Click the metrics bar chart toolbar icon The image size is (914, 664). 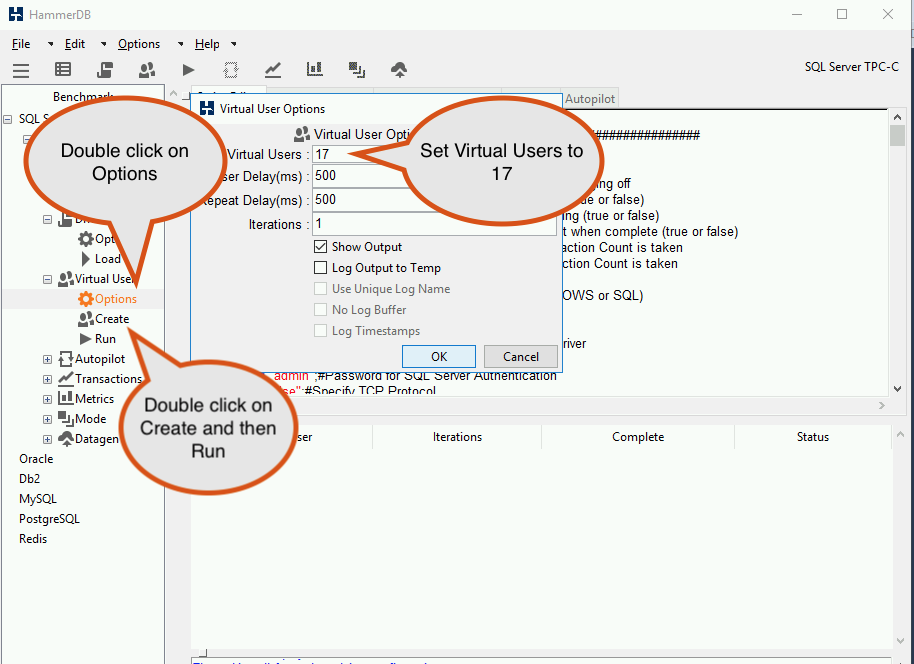click(x=315, y=69)
